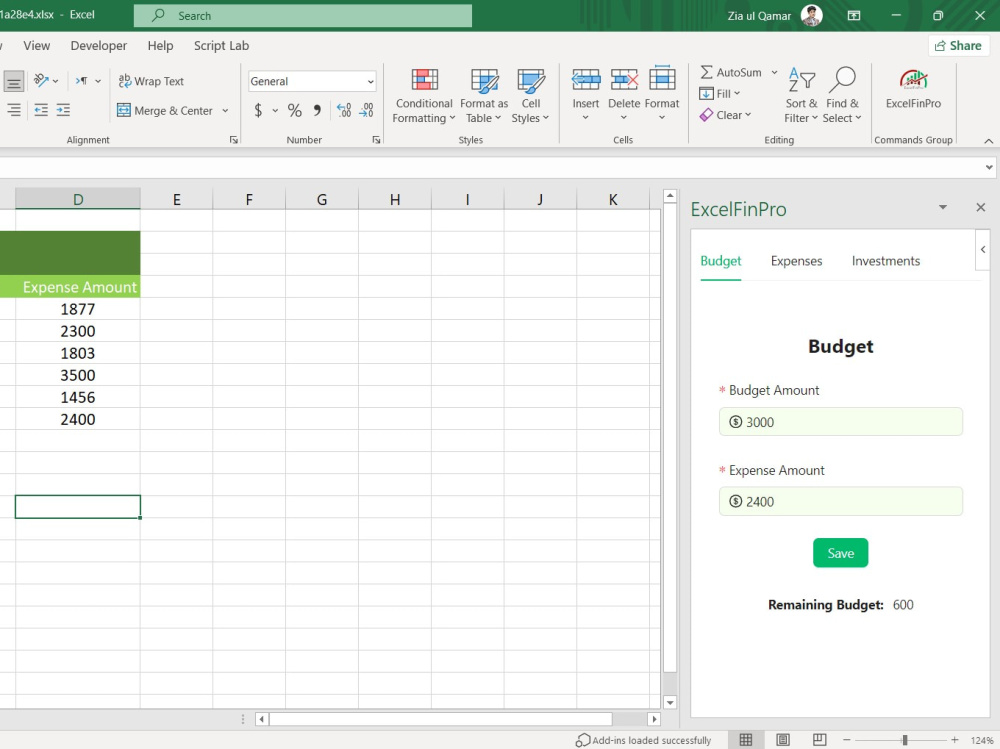Open the Developer ribbon tab
This screenshot has height=749, width=1000.
coord(98,46)
